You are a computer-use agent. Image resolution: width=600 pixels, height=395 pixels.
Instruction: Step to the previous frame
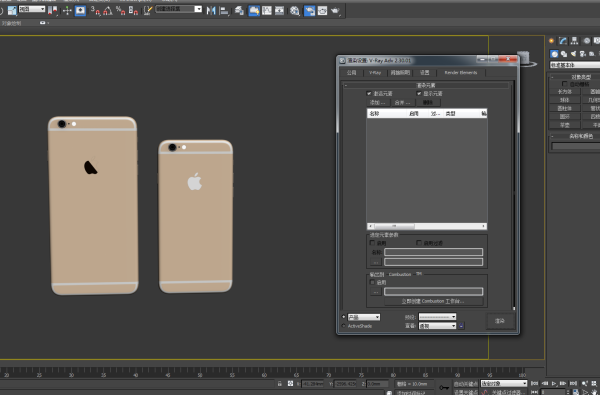545,384
